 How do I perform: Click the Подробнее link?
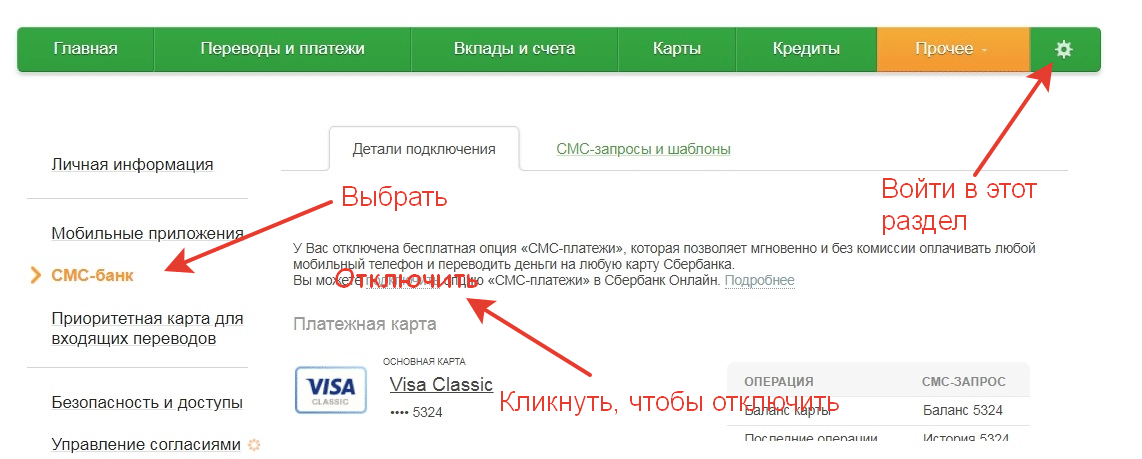pos(760,280)
